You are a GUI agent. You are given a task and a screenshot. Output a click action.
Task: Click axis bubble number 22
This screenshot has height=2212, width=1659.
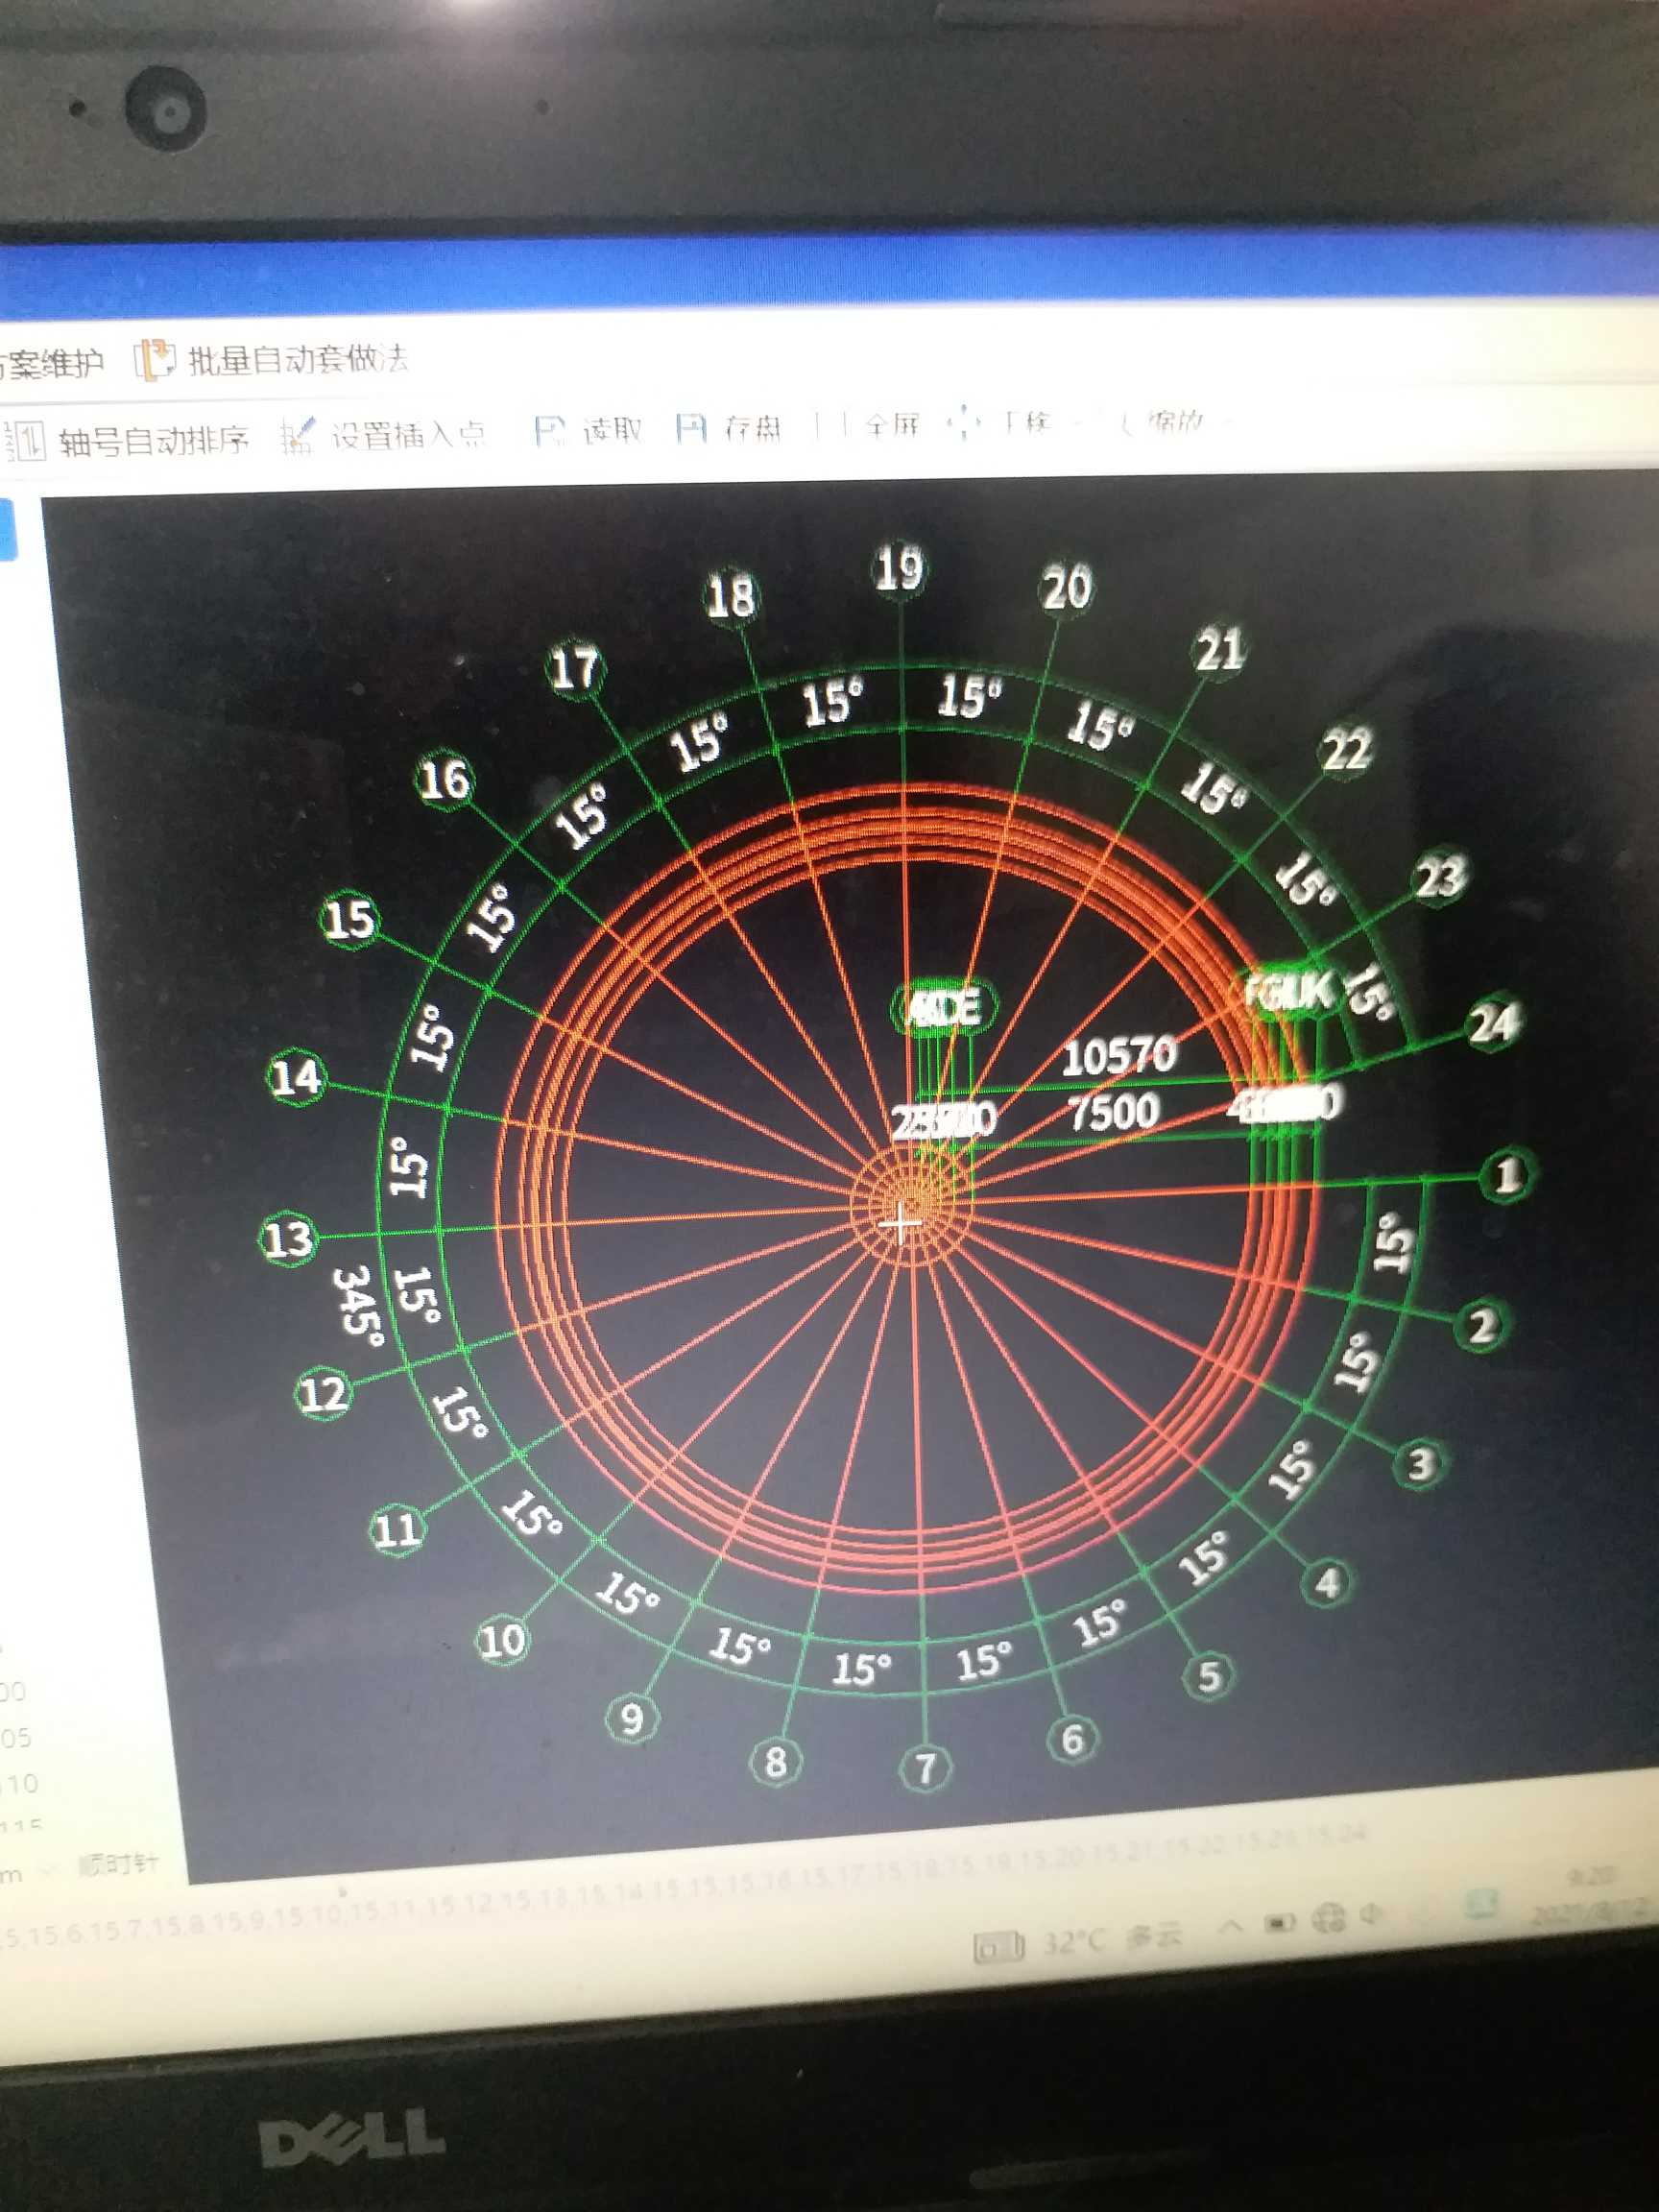pos(1346,749)
